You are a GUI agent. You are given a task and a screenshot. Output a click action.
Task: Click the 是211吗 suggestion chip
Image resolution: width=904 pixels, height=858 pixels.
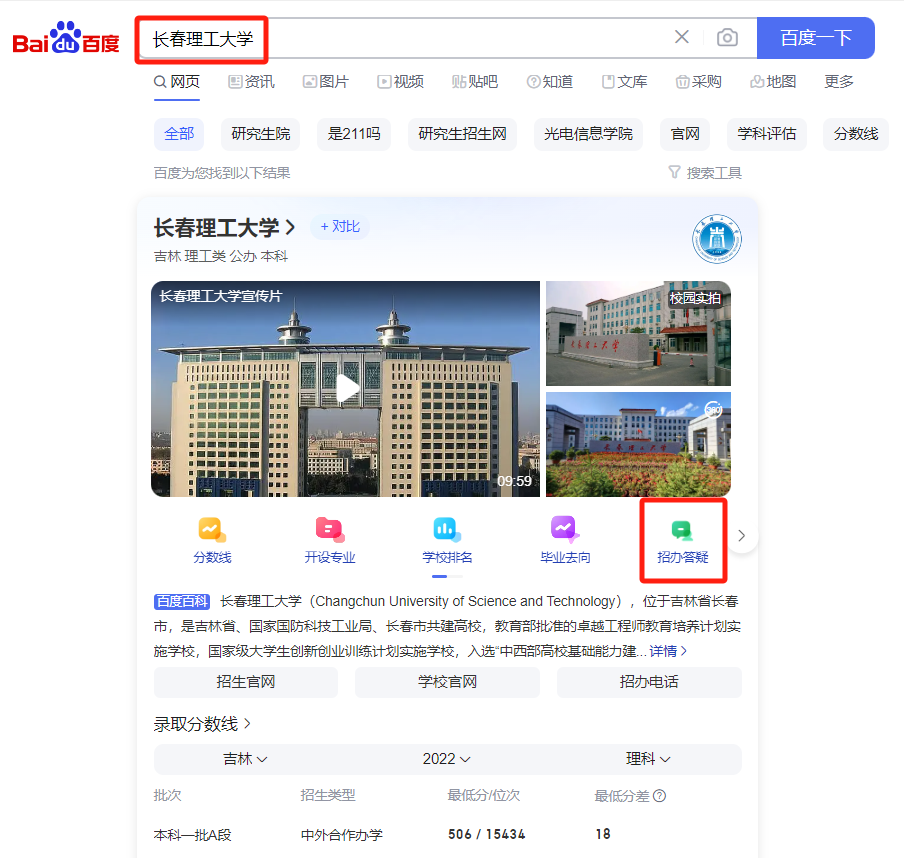pos(354,134)
